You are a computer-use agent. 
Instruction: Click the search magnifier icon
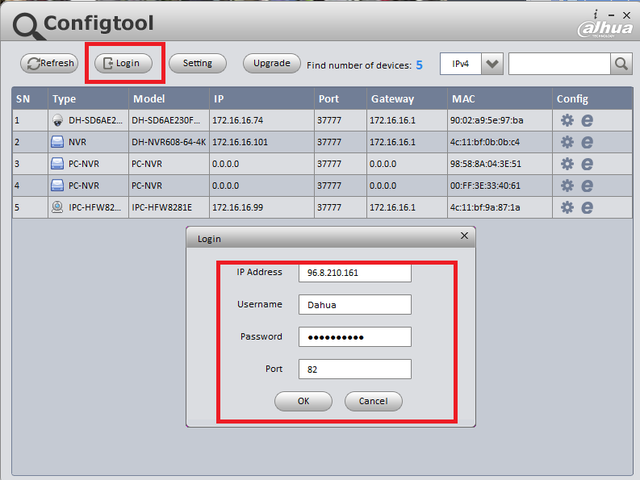[621, 64]
